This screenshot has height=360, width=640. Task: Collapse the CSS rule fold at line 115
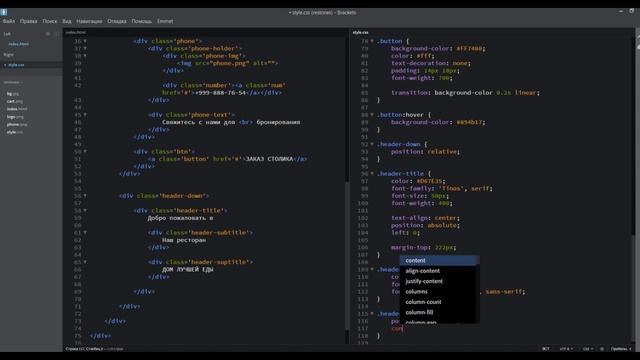click(372, 313)
